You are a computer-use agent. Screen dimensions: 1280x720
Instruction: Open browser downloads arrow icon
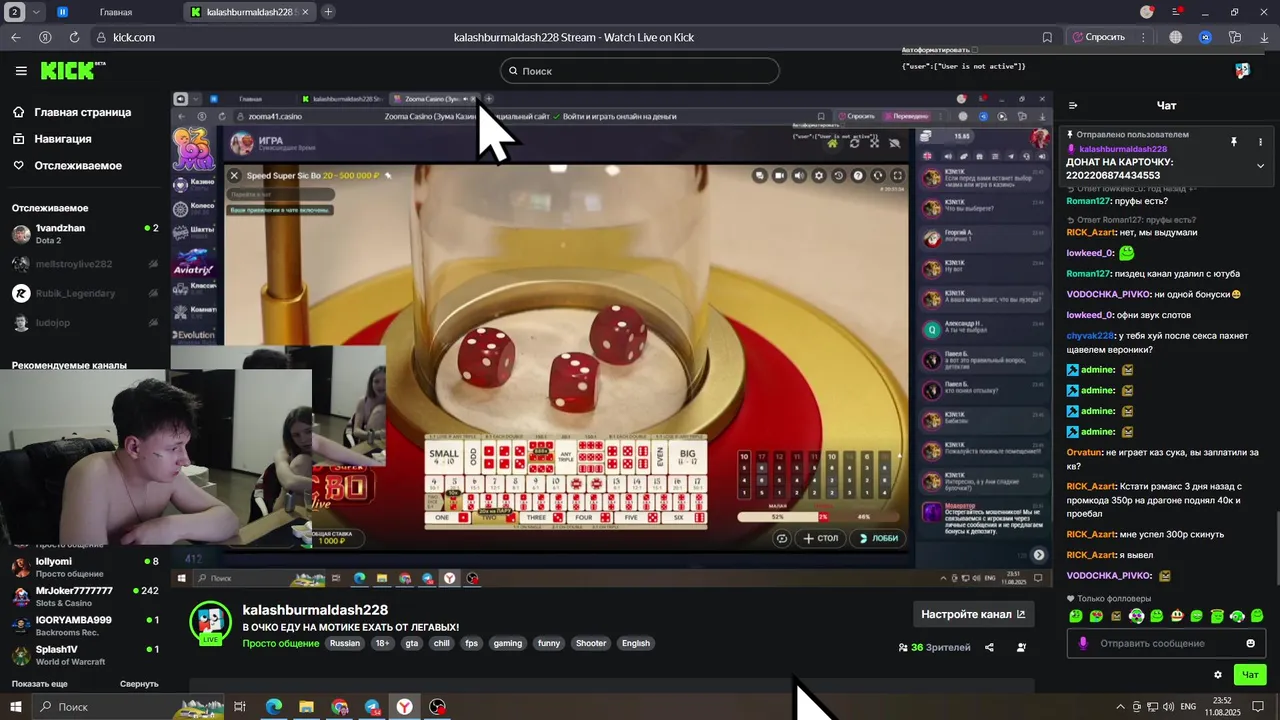1264,37
